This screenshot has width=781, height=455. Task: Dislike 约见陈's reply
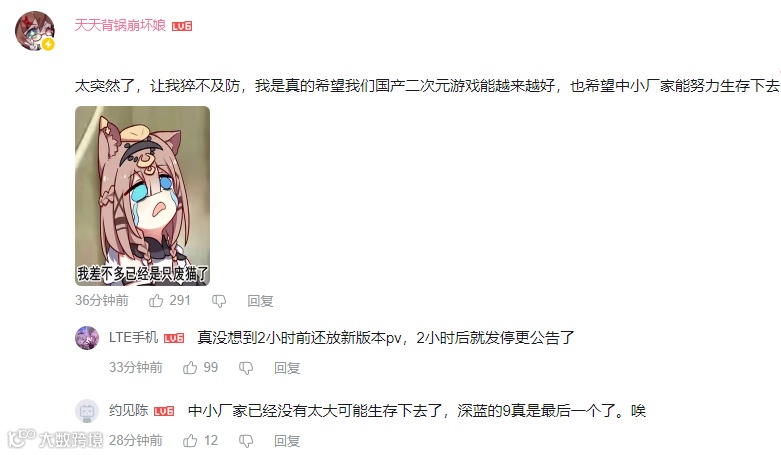246,441
